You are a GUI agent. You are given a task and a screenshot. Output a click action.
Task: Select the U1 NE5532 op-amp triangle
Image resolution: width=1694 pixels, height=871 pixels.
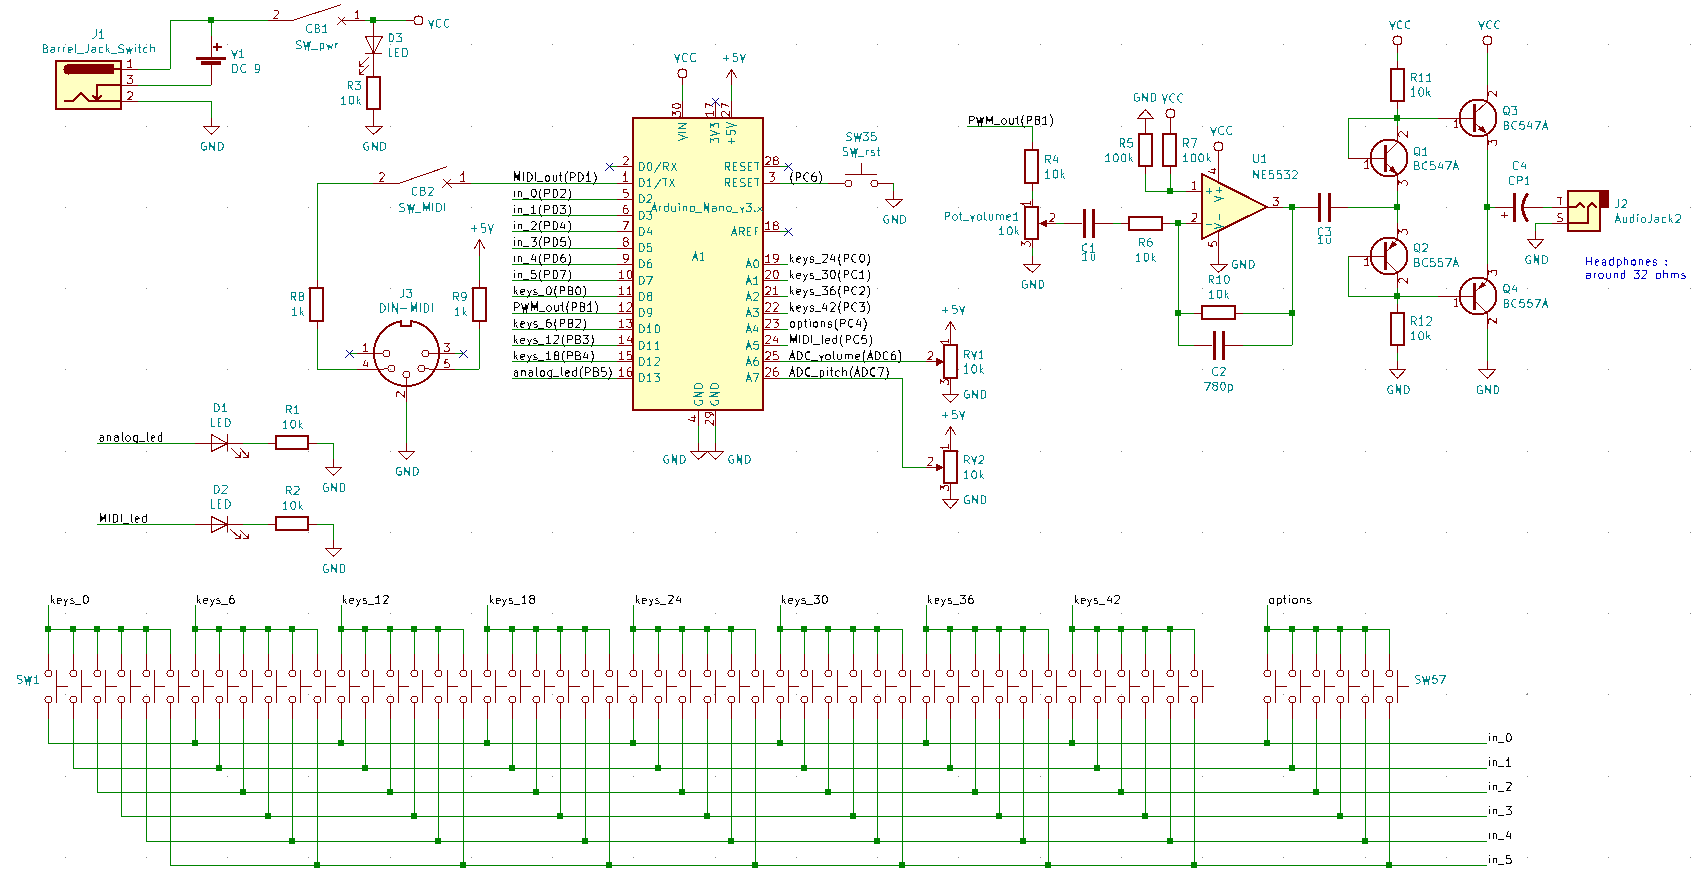pyautogui.click(x=1234, y=207)
